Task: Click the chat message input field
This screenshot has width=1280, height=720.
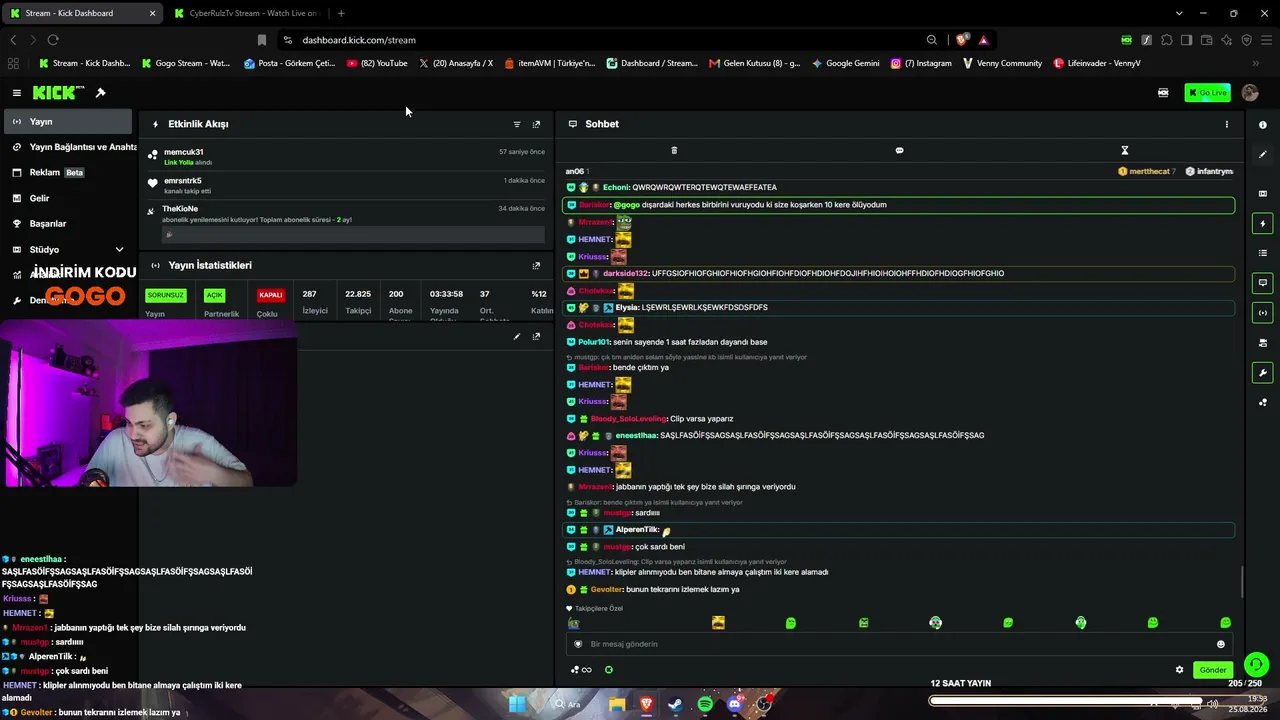Action: [x=899, y=644]
